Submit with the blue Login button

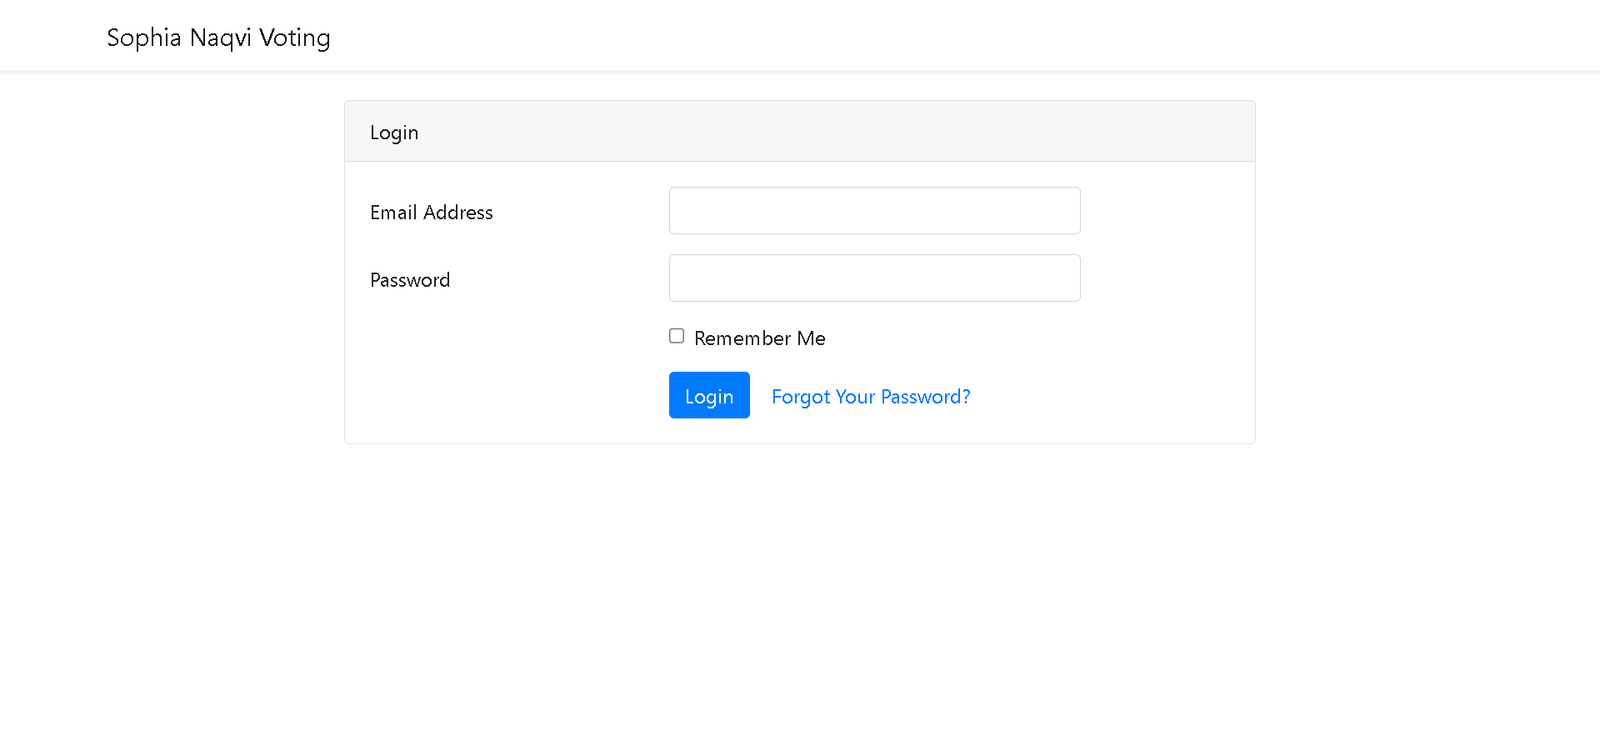(x=709, y=395)
